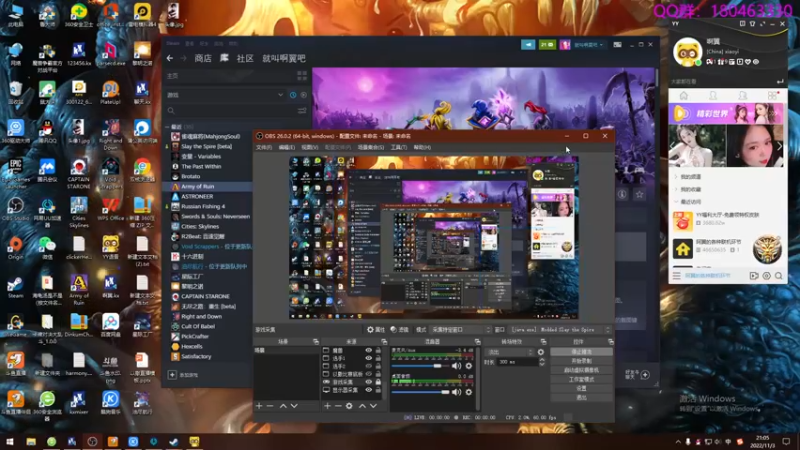Open Steam library games category dropdown
Image resolution: width=800 pixels, height=450 pixels.
[x=225, y=95]
